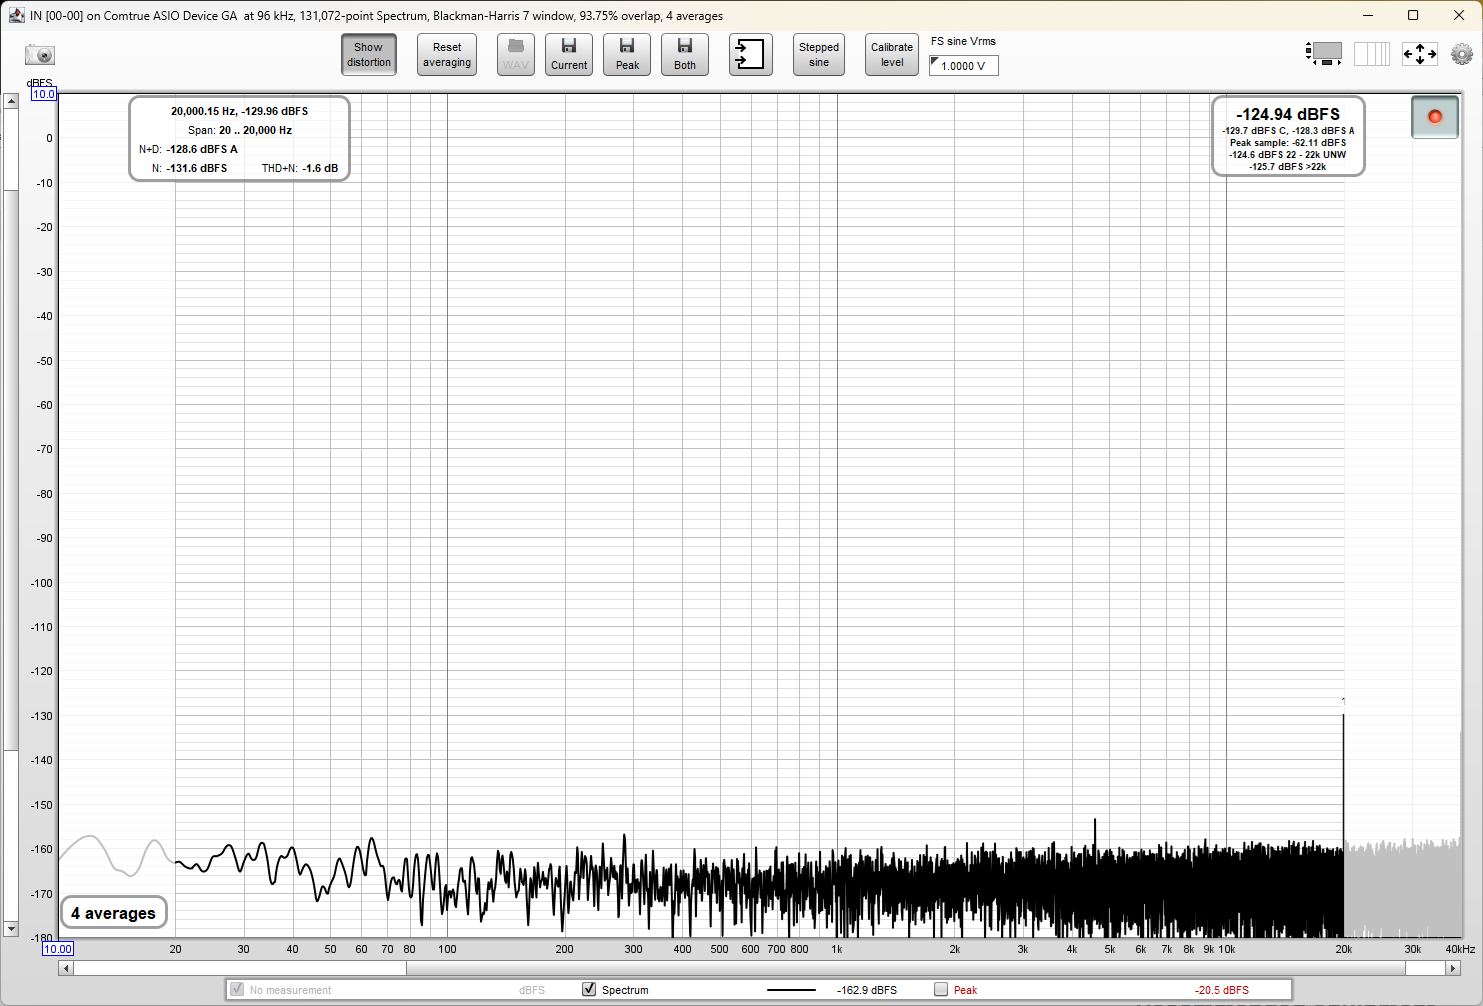Capture graph image with camera icon

tap(40, 55)
